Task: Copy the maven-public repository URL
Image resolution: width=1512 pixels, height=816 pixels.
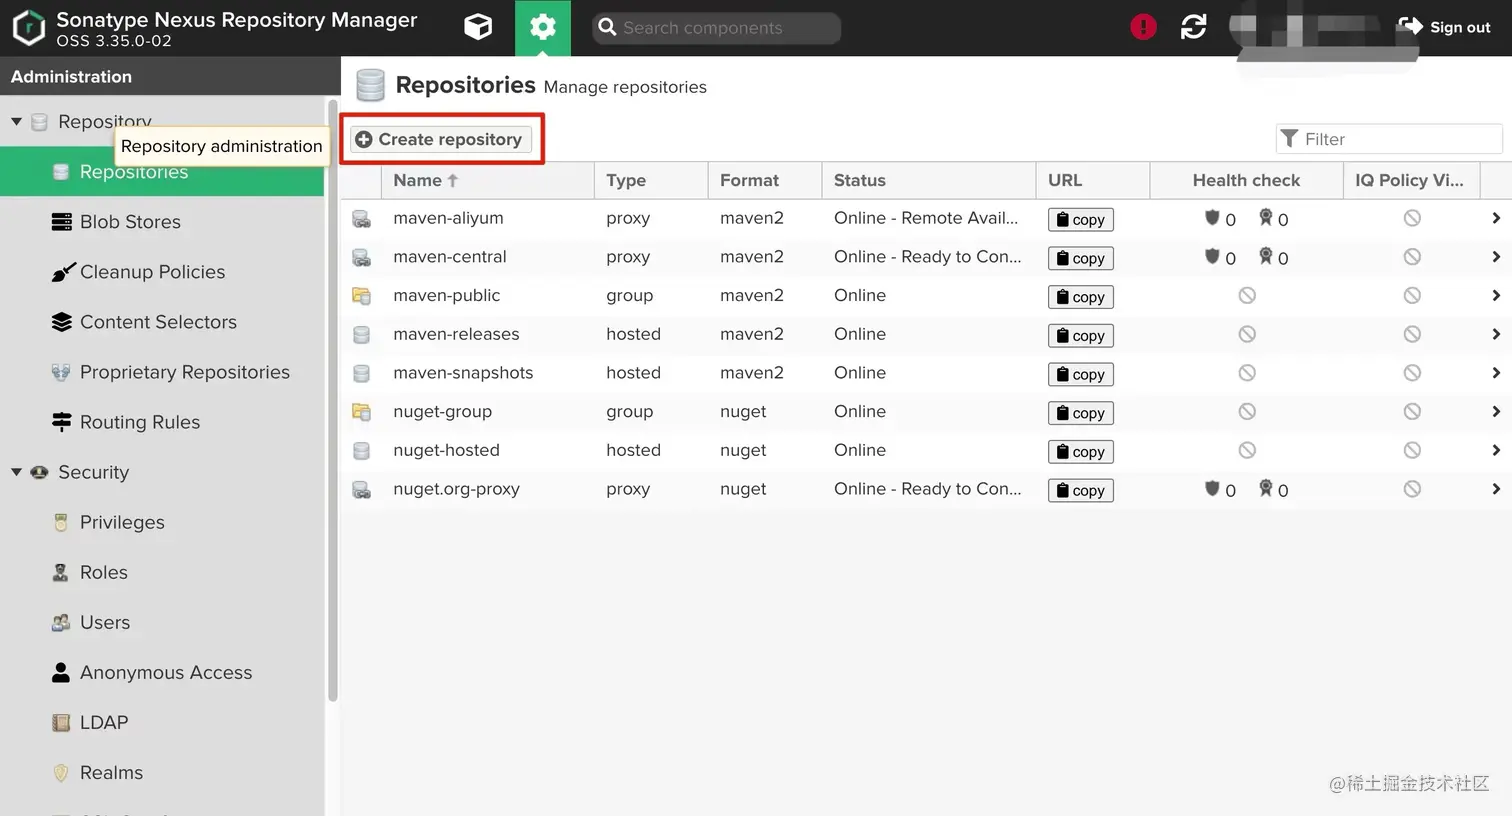Action: [1080, 297]
